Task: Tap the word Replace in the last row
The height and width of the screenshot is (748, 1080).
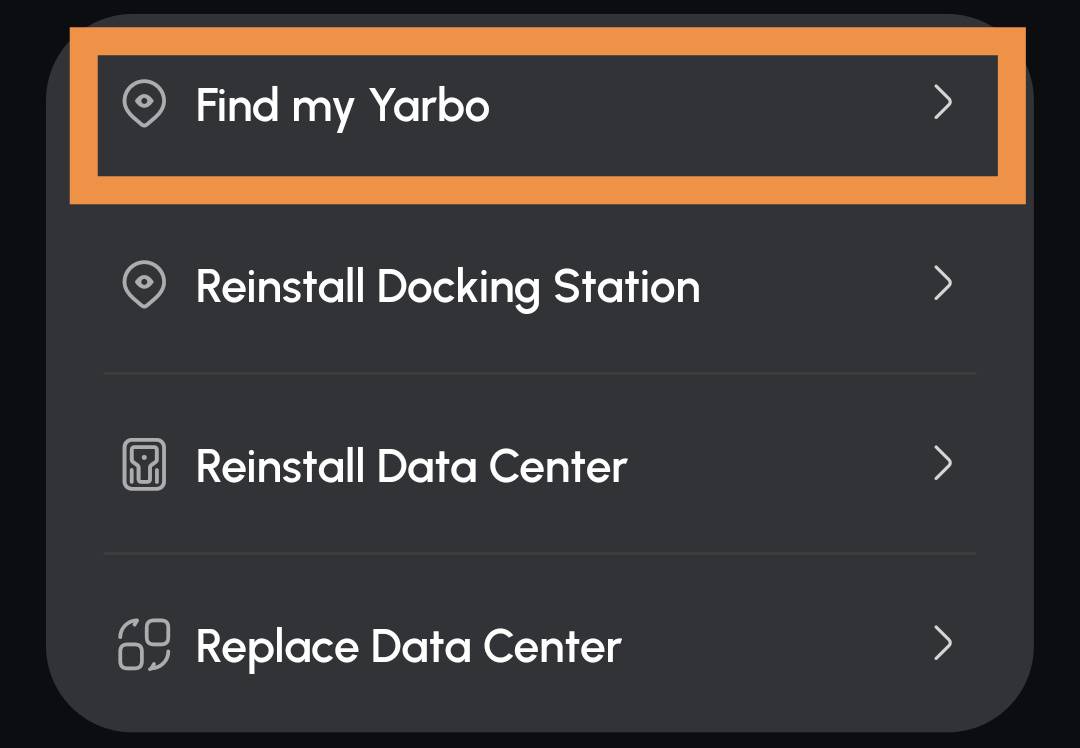Action: point(278,647)
